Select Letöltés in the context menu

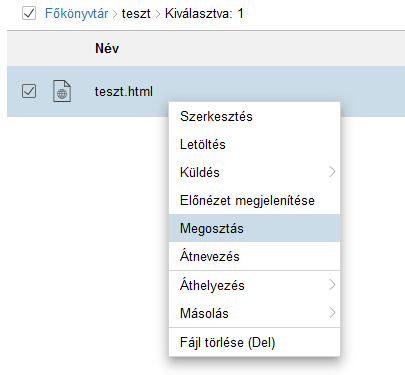(254, 144)
